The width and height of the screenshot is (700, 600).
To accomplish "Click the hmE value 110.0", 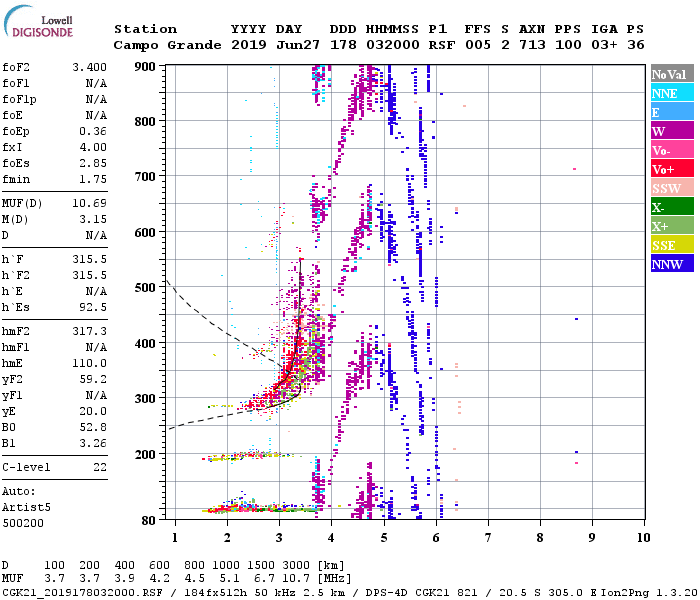I will [x=89, y=363].
